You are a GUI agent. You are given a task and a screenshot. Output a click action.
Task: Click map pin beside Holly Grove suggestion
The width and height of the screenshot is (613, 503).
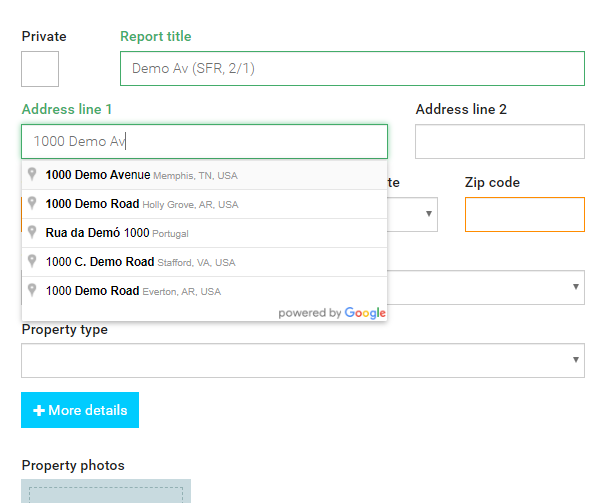pyautogui.click(x=32, y=203)
